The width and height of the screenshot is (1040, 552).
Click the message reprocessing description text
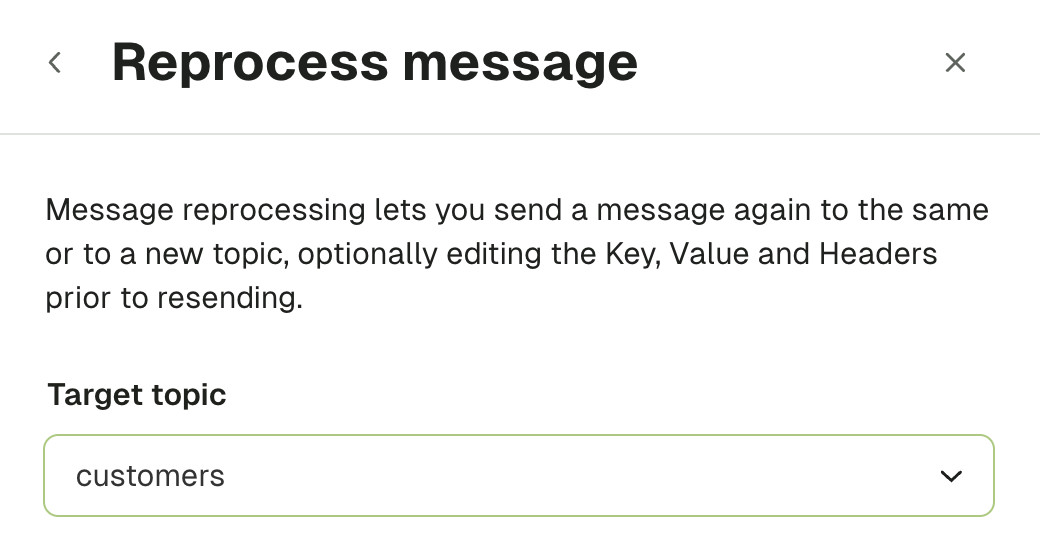click(517, 253)
